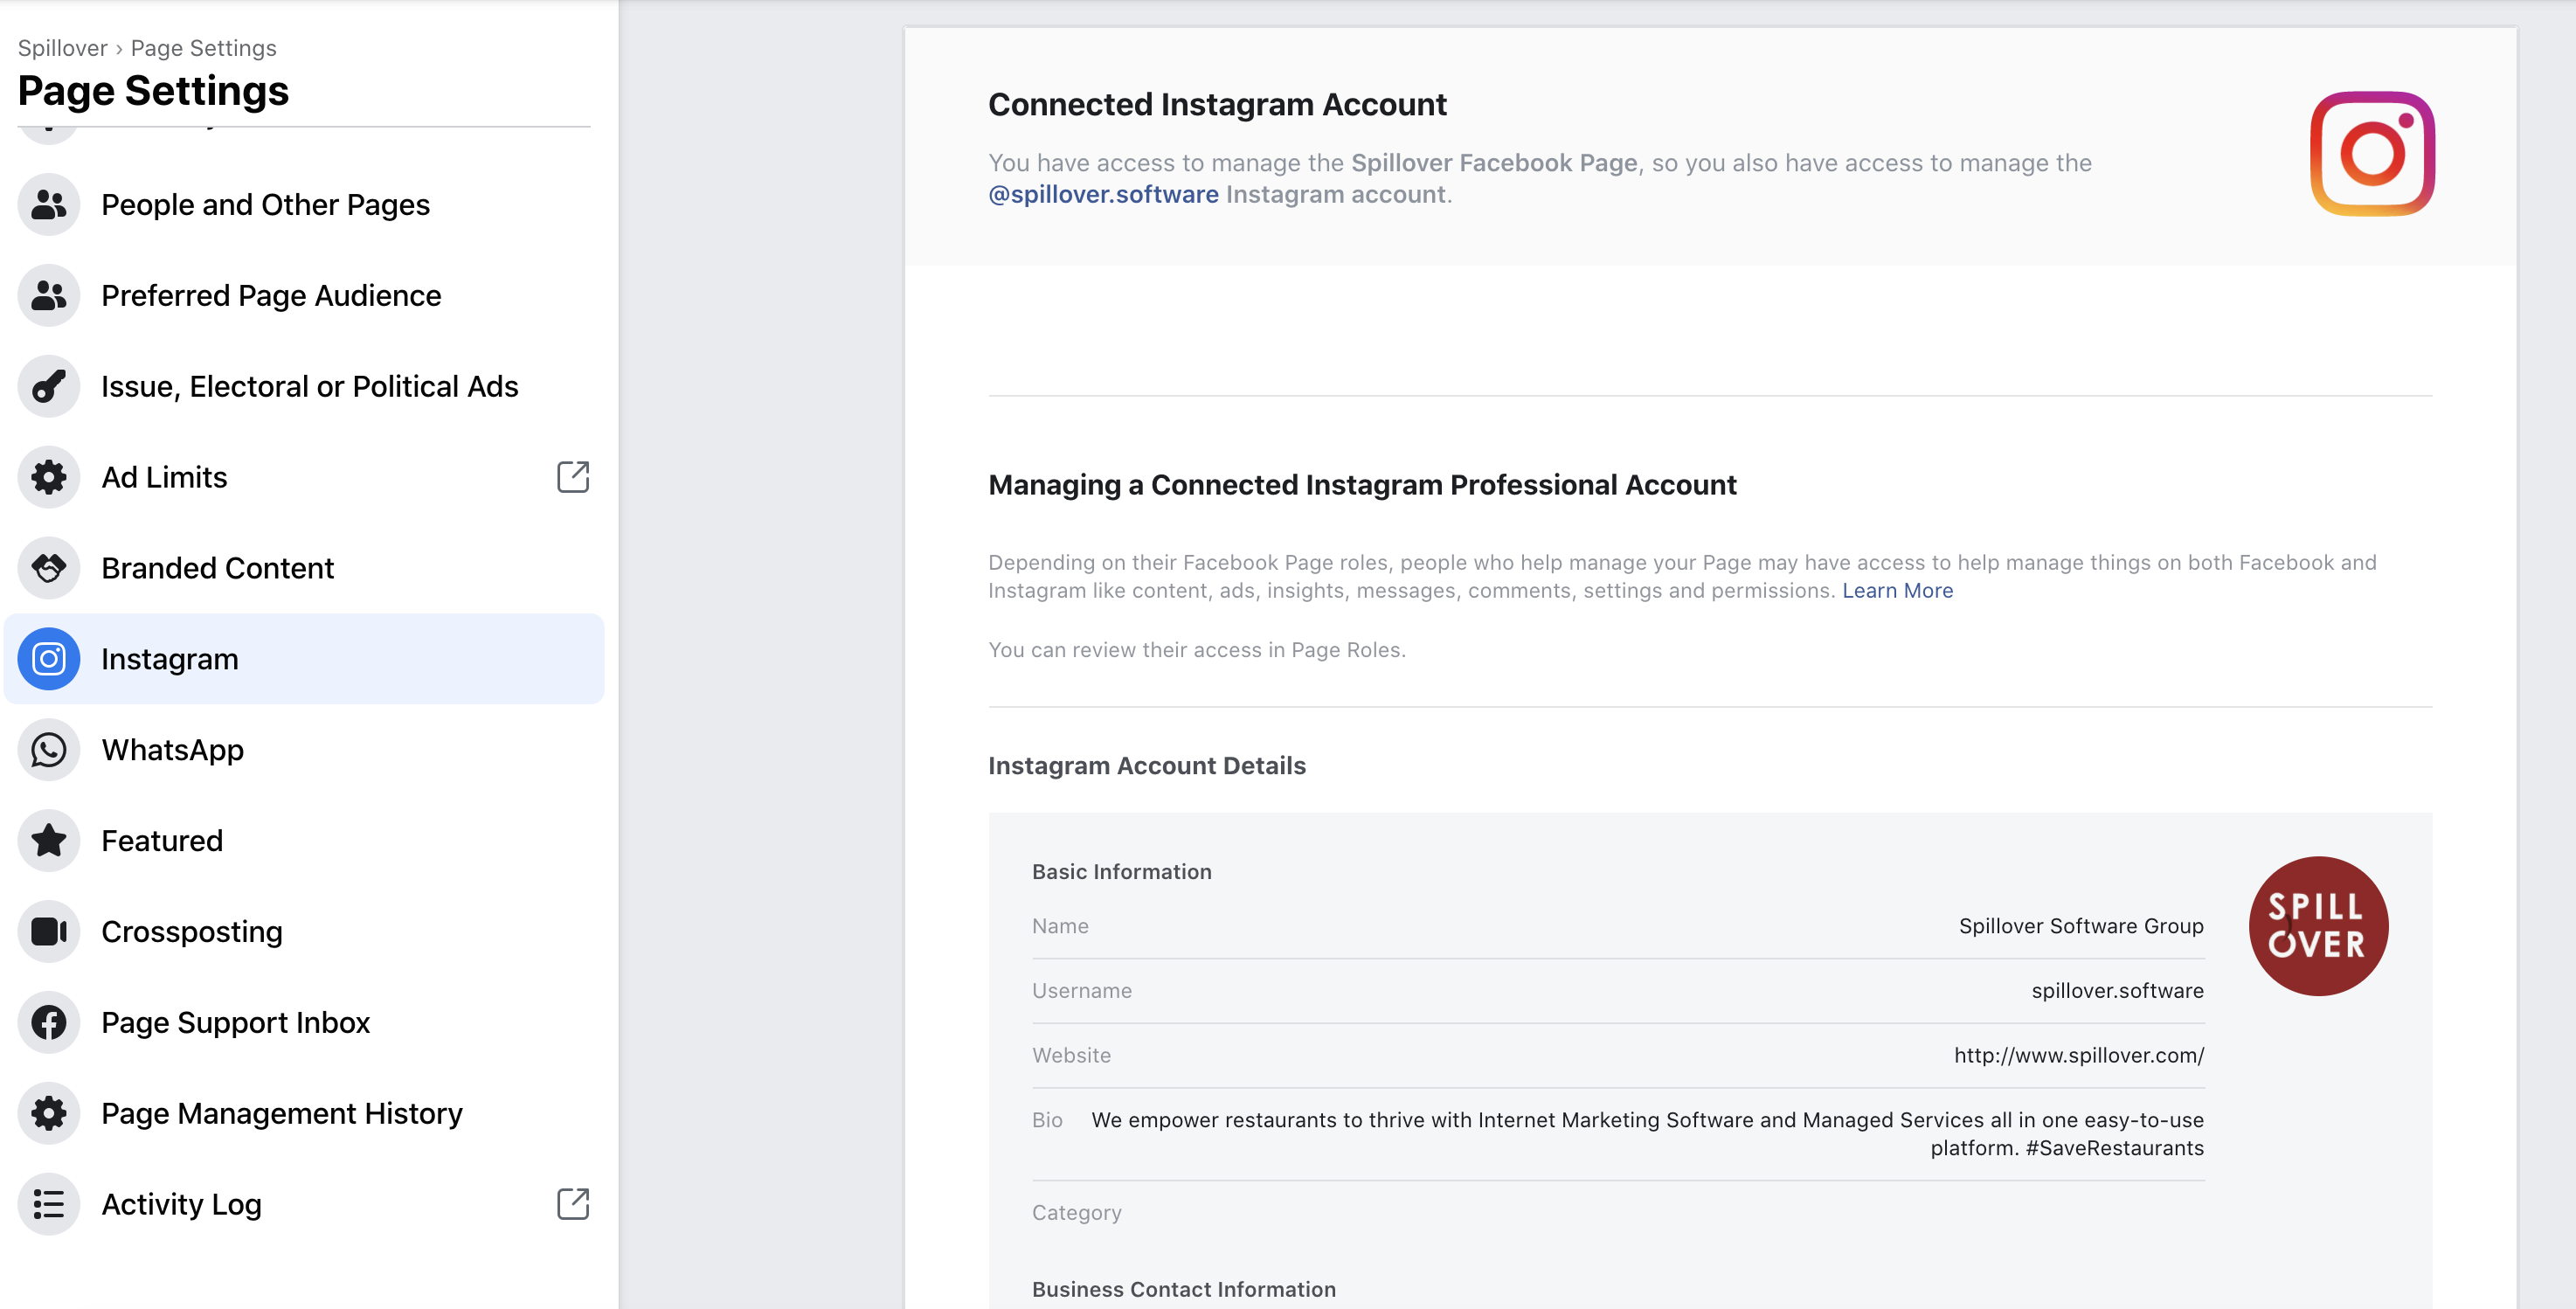2576x1309 pixels.
Task: Click the Branded Content handshake icon
Action: click(48, 568)
